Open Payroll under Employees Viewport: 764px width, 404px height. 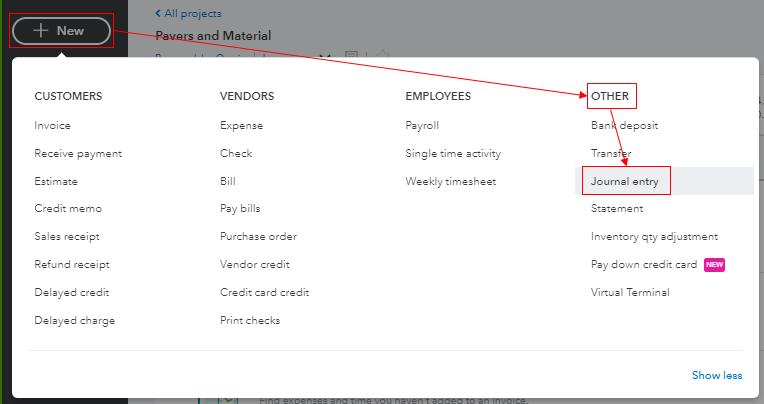[x=422, y=125]
